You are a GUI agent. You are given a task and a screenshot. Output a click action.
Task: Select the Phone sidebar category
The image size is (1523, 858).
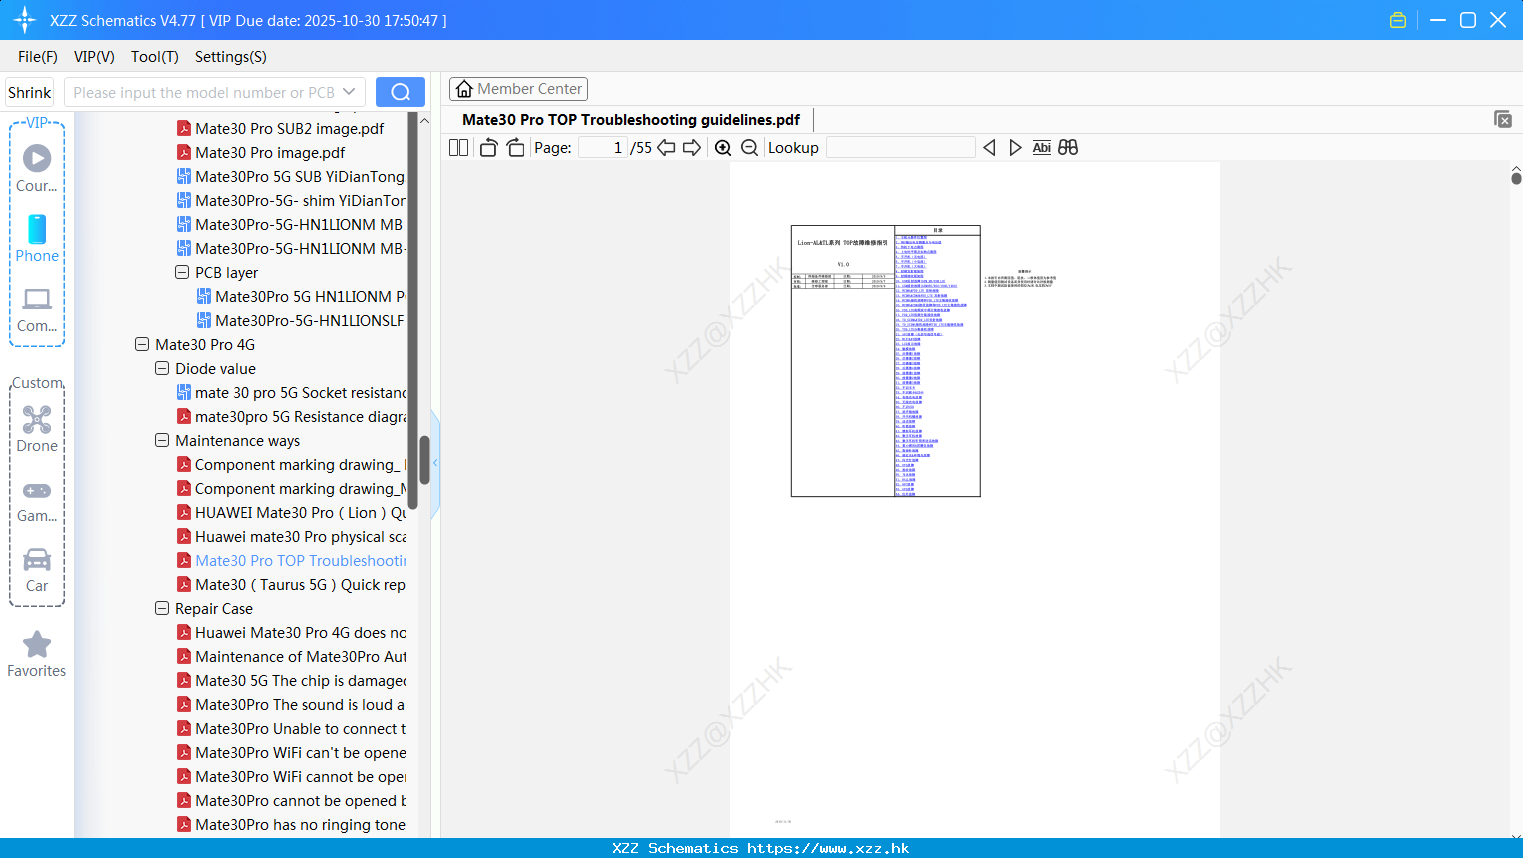point(37,238)
